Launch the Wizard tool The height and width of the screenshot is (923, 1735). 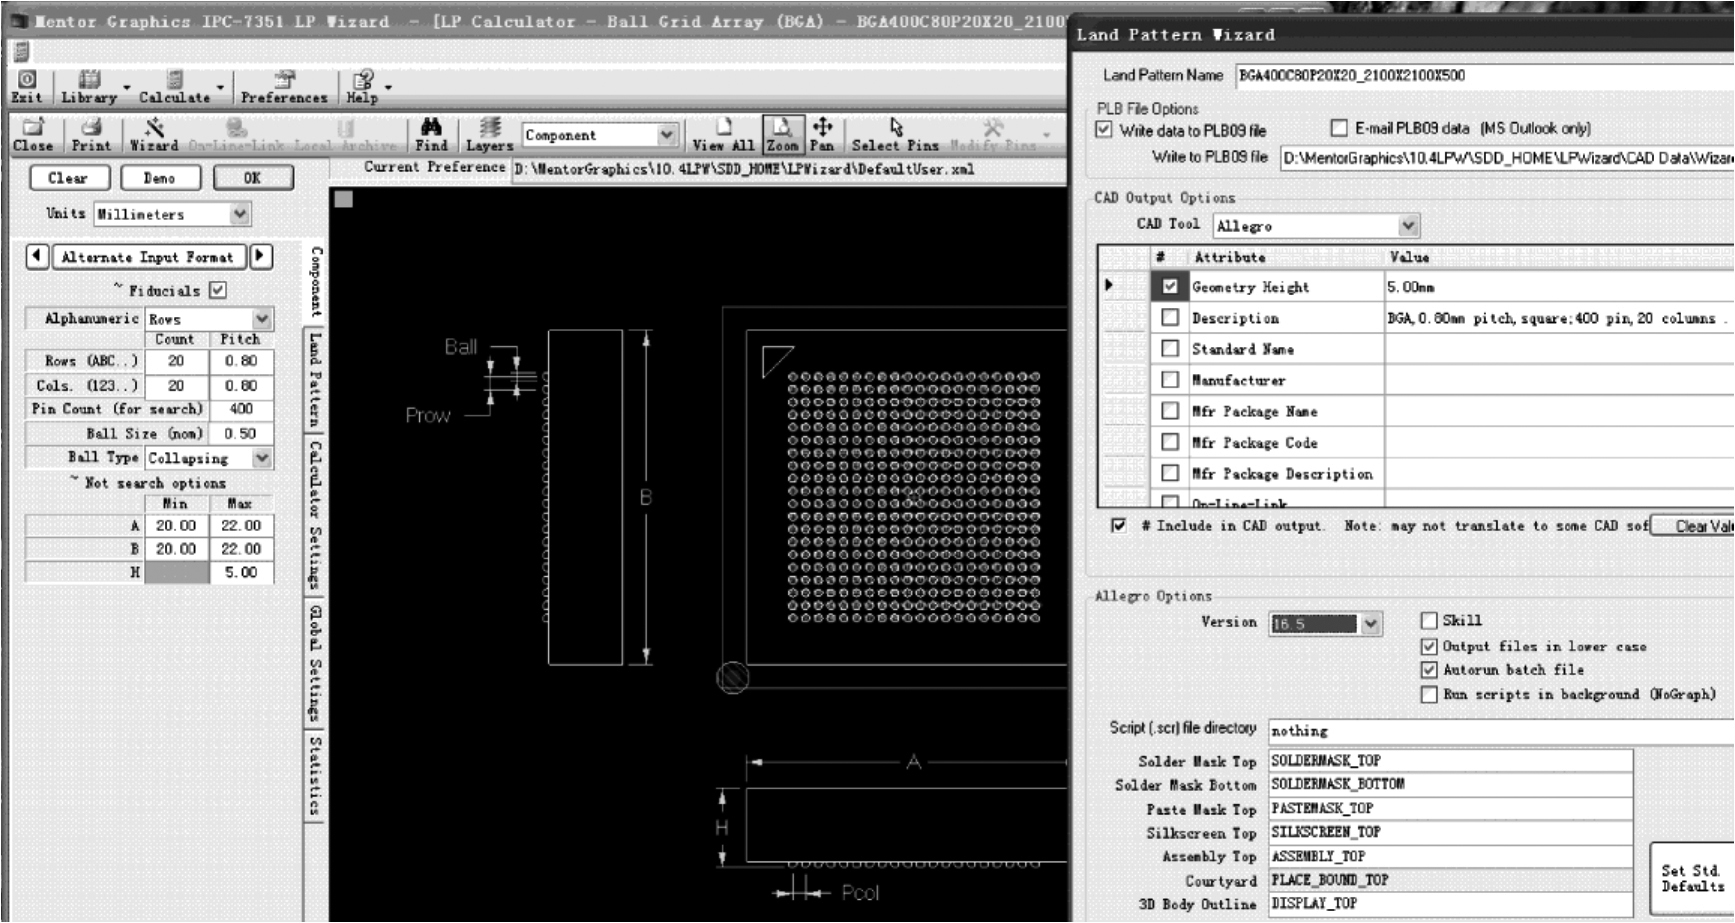(x=154, y=134)
